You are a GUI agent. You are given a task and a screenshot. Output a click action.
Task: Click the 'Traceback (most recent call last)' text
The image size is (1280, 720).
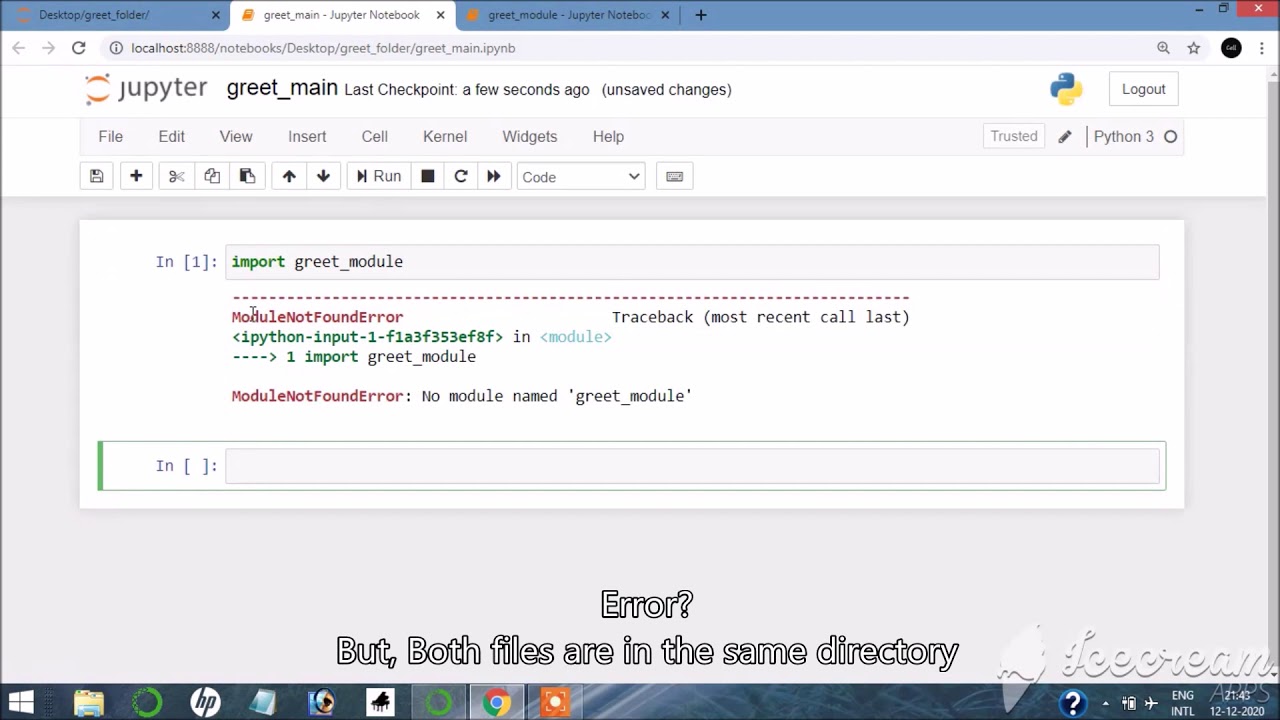761,317
